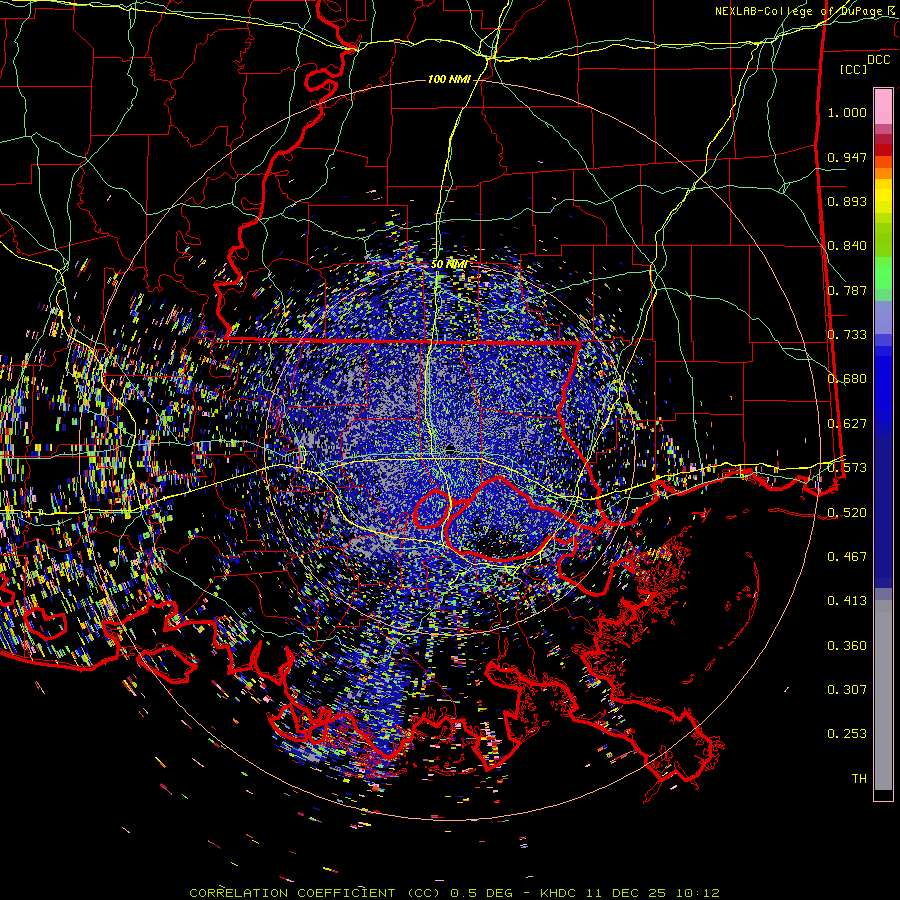This screenshot has width=900, height=900.
Task: Pick the bright green segment of the color bar
Action: 883,273
